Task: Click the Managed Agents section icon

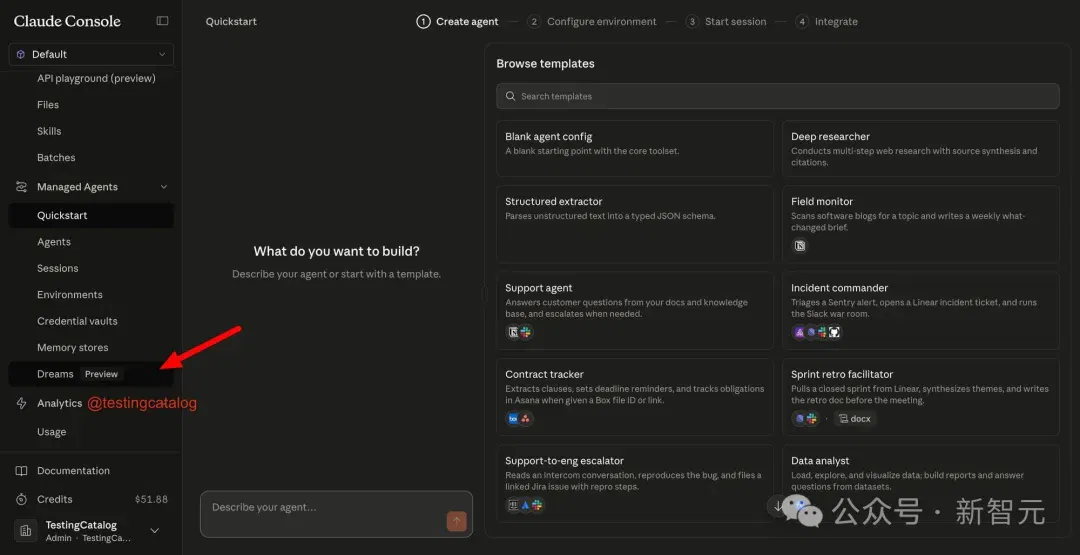Action: pyautogui.click(x=22, y=187)
